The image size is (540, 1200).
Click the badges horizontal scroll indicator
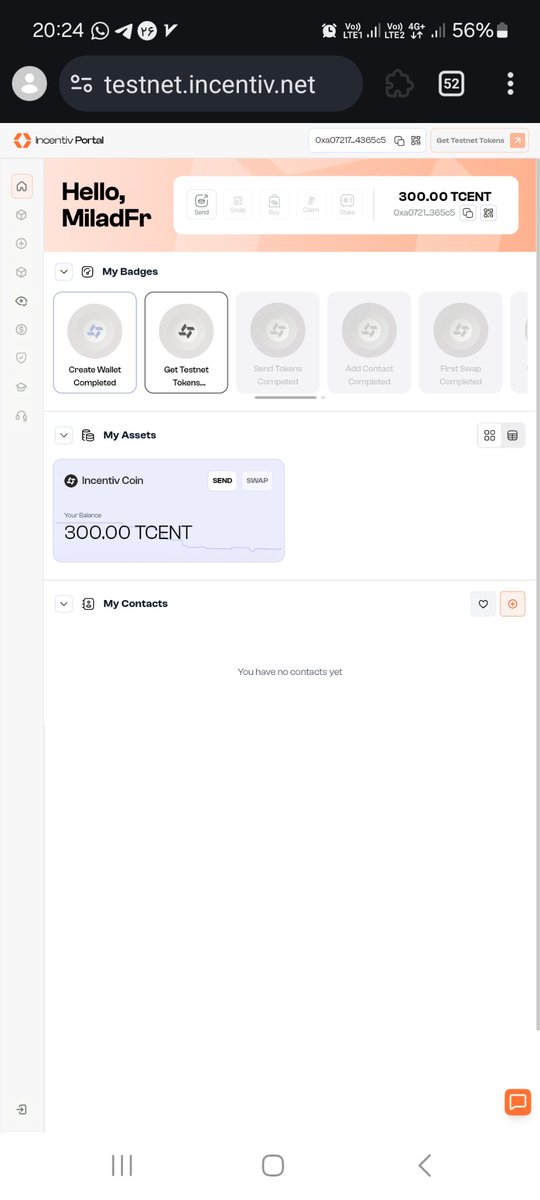286,397
